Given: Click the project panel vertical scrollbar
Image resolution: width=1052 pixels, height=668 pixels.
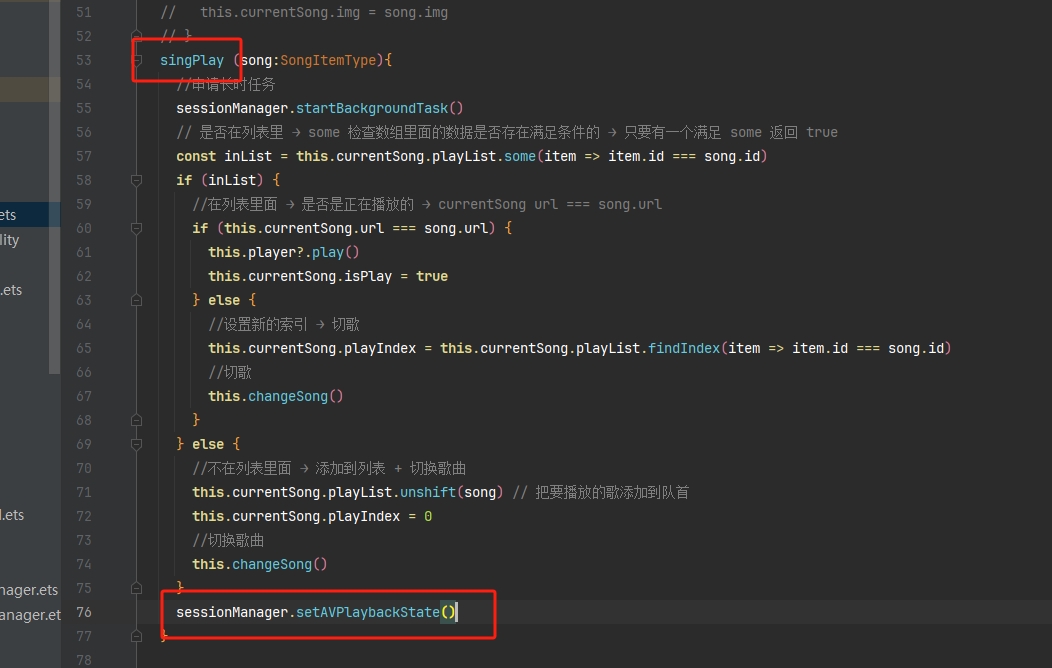Looking at the screenshot, I should pos(55,200).
